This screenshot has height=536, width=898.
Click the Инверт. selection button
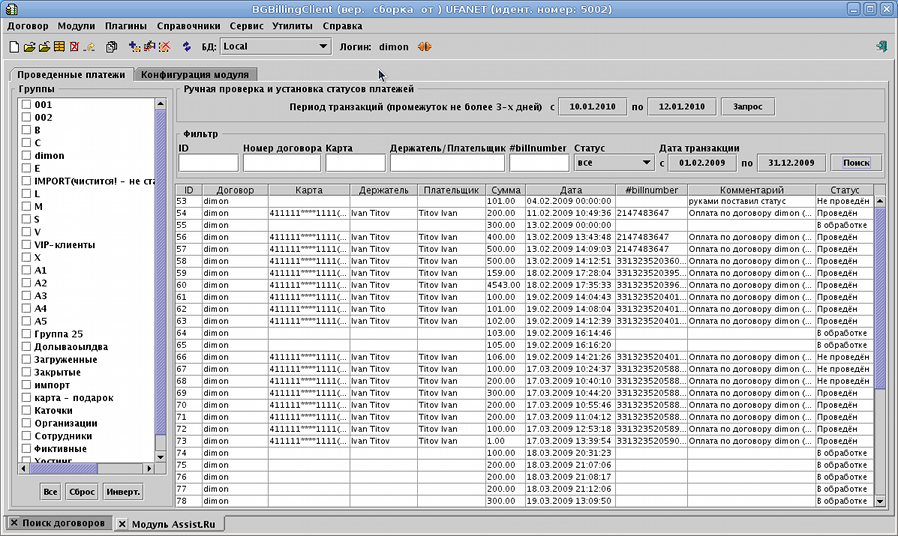[x=121, y=492]
